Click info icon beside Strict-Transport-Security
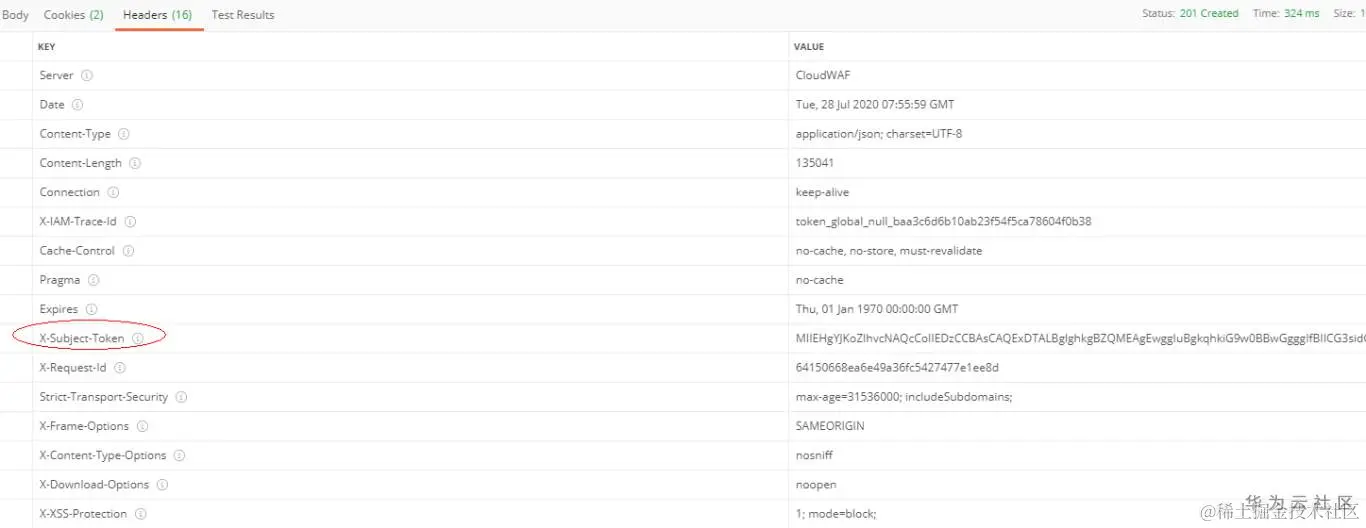Screen dimensions: 1366x528 click(181, 397)
